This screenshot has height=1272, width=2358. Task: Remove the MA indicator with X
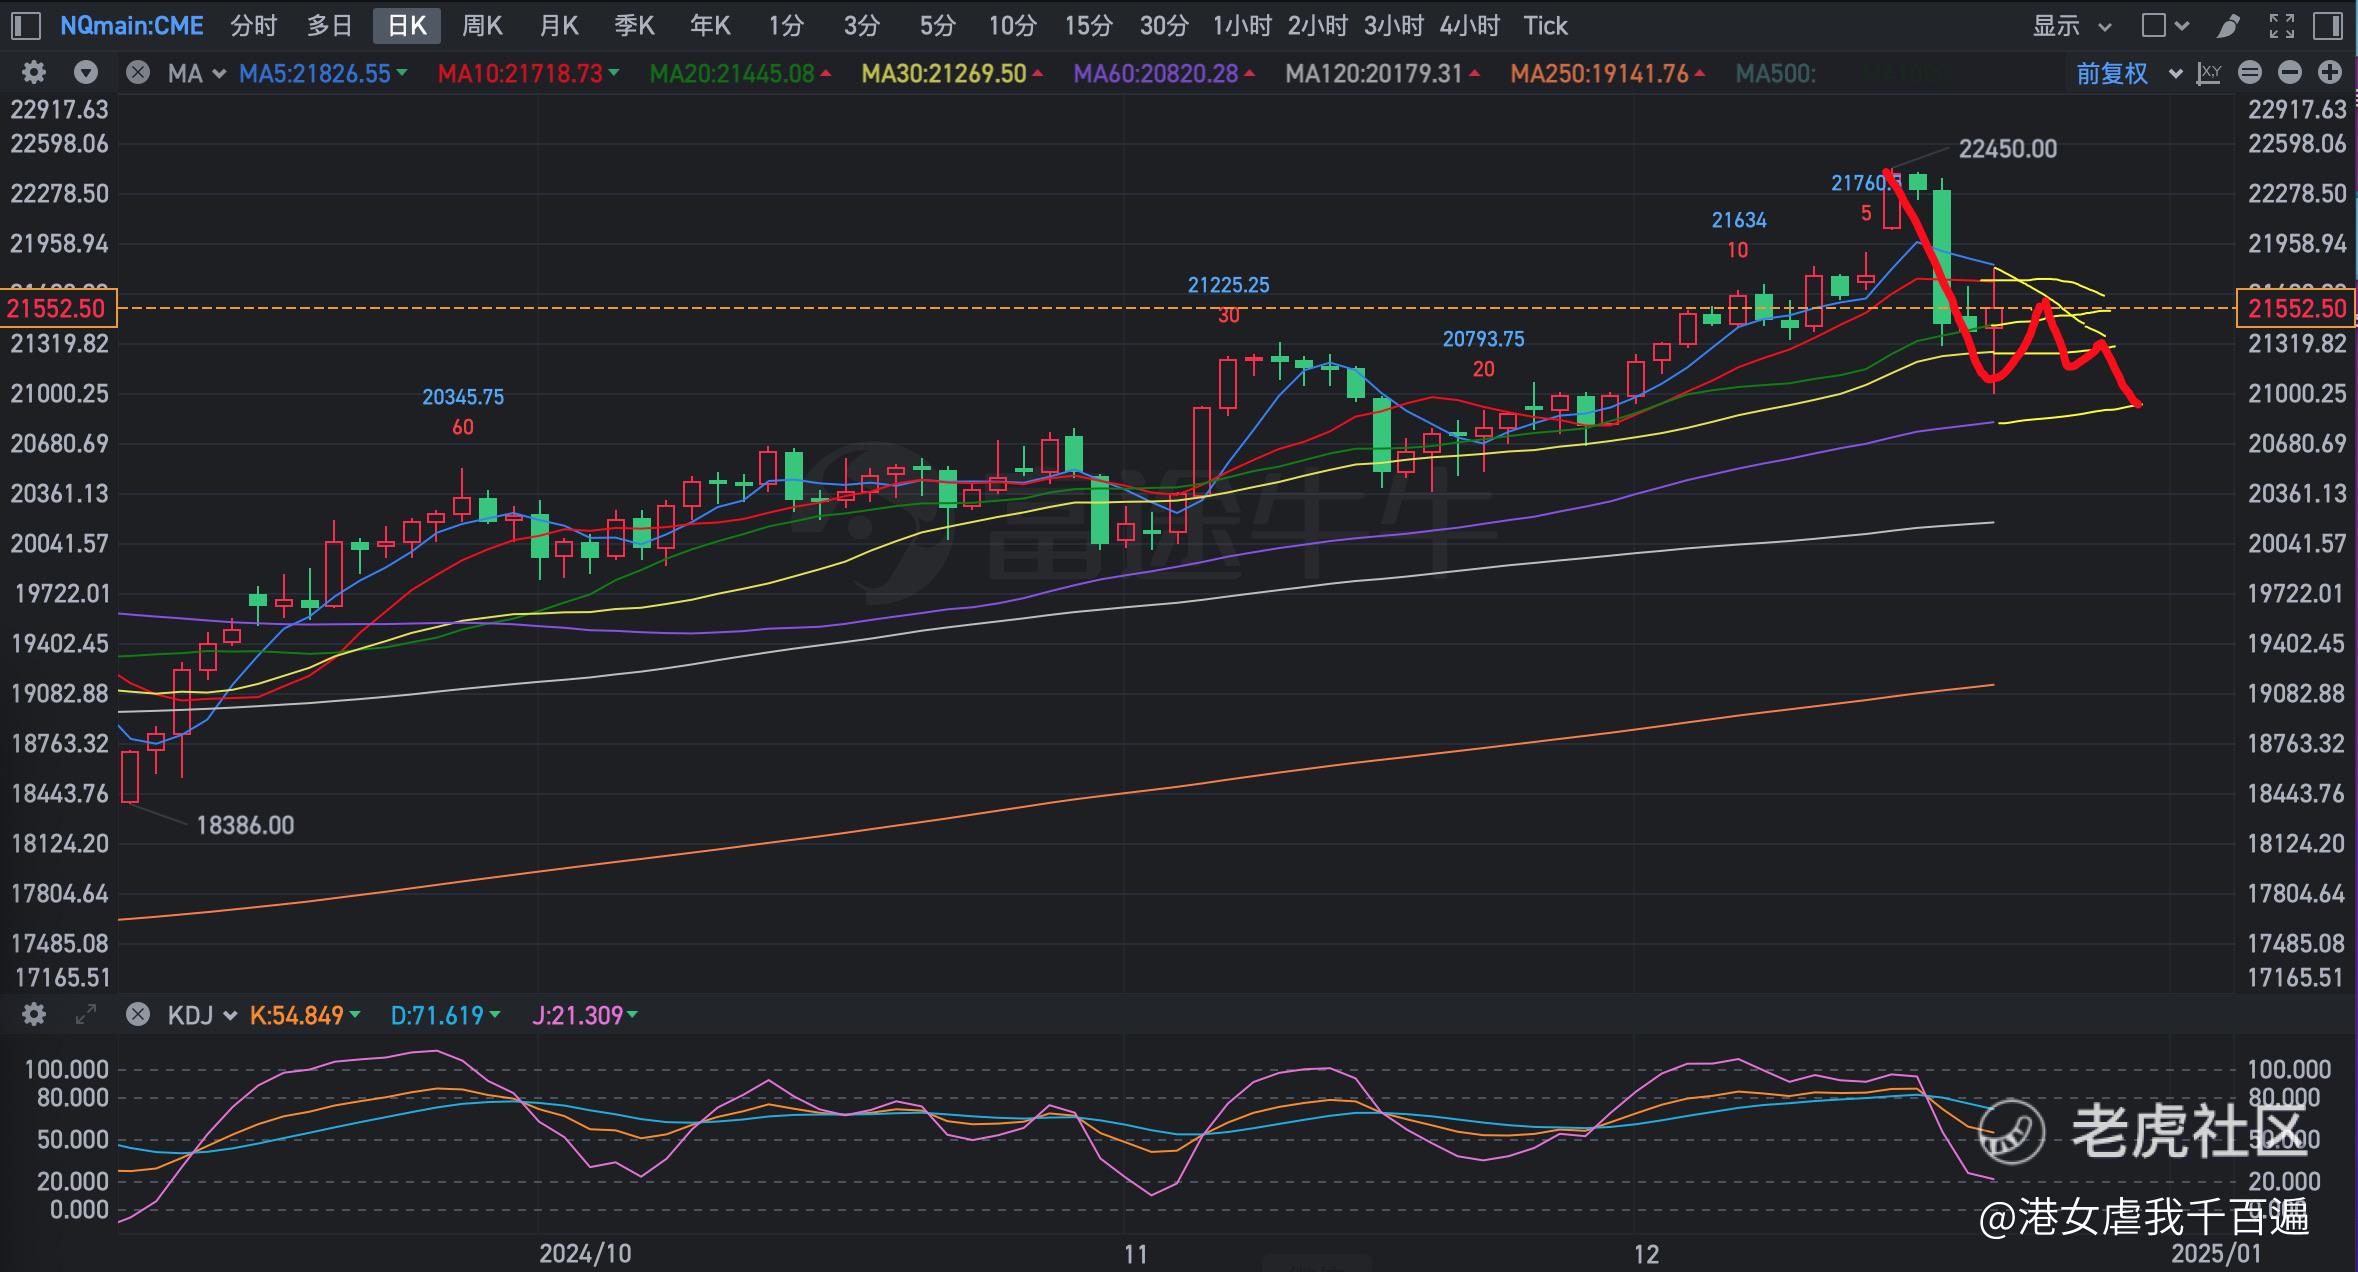(138, 73)
